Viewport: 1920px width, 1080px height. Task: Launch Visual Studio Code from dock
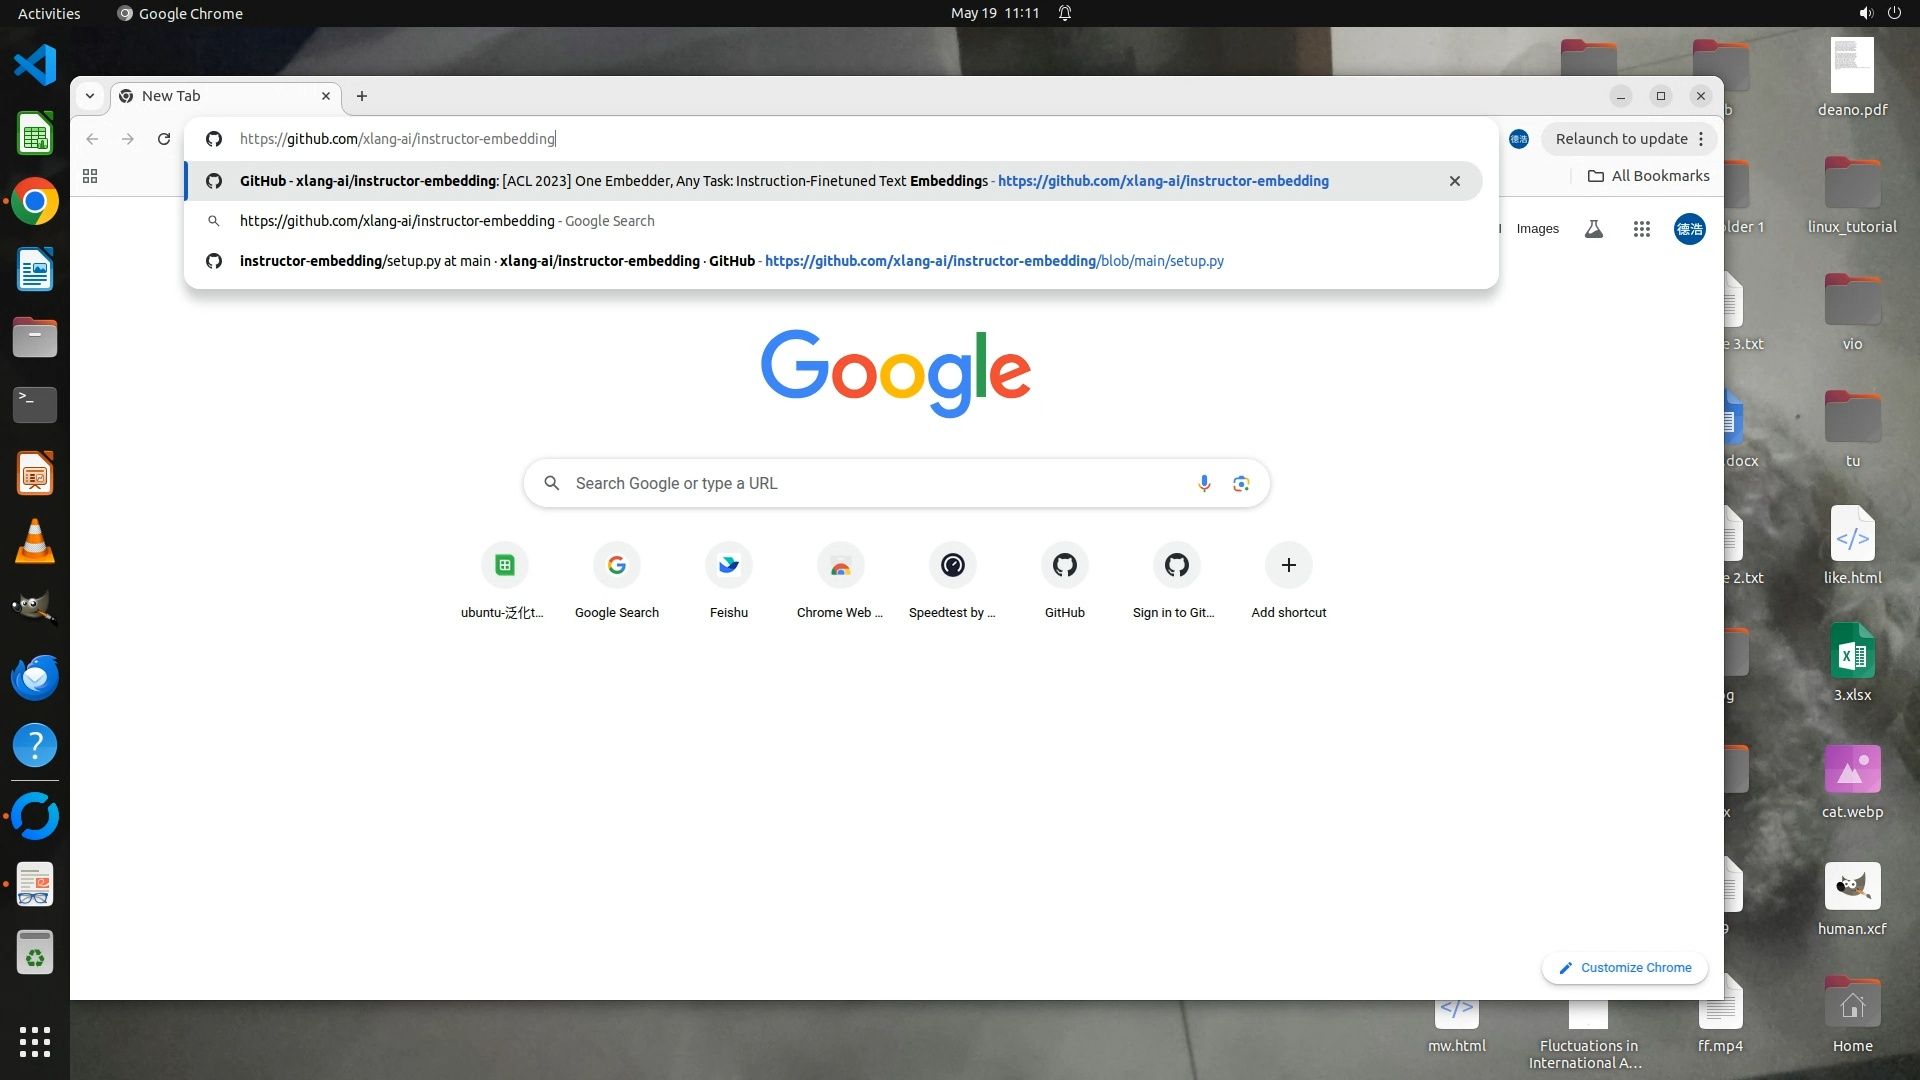tap(35, 66)
